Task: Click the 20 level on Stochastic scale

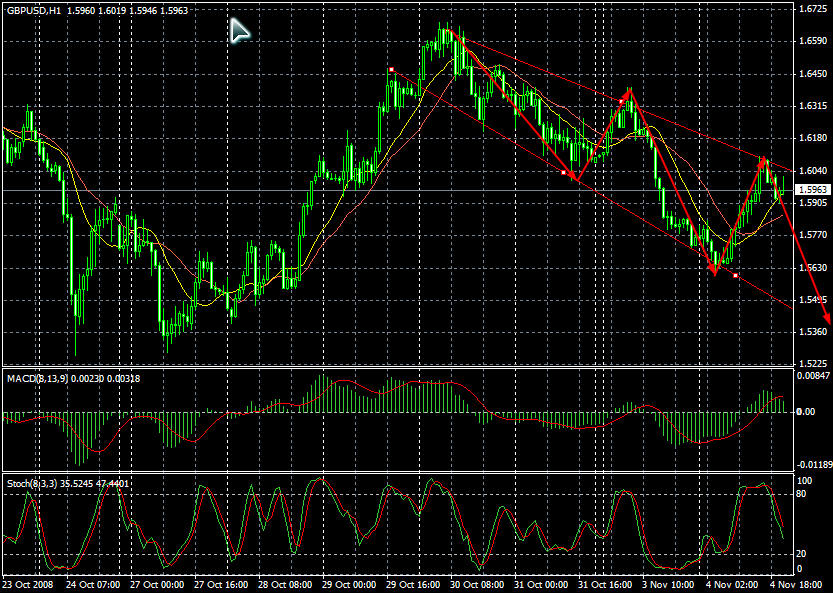Action: tap(803, 554)
